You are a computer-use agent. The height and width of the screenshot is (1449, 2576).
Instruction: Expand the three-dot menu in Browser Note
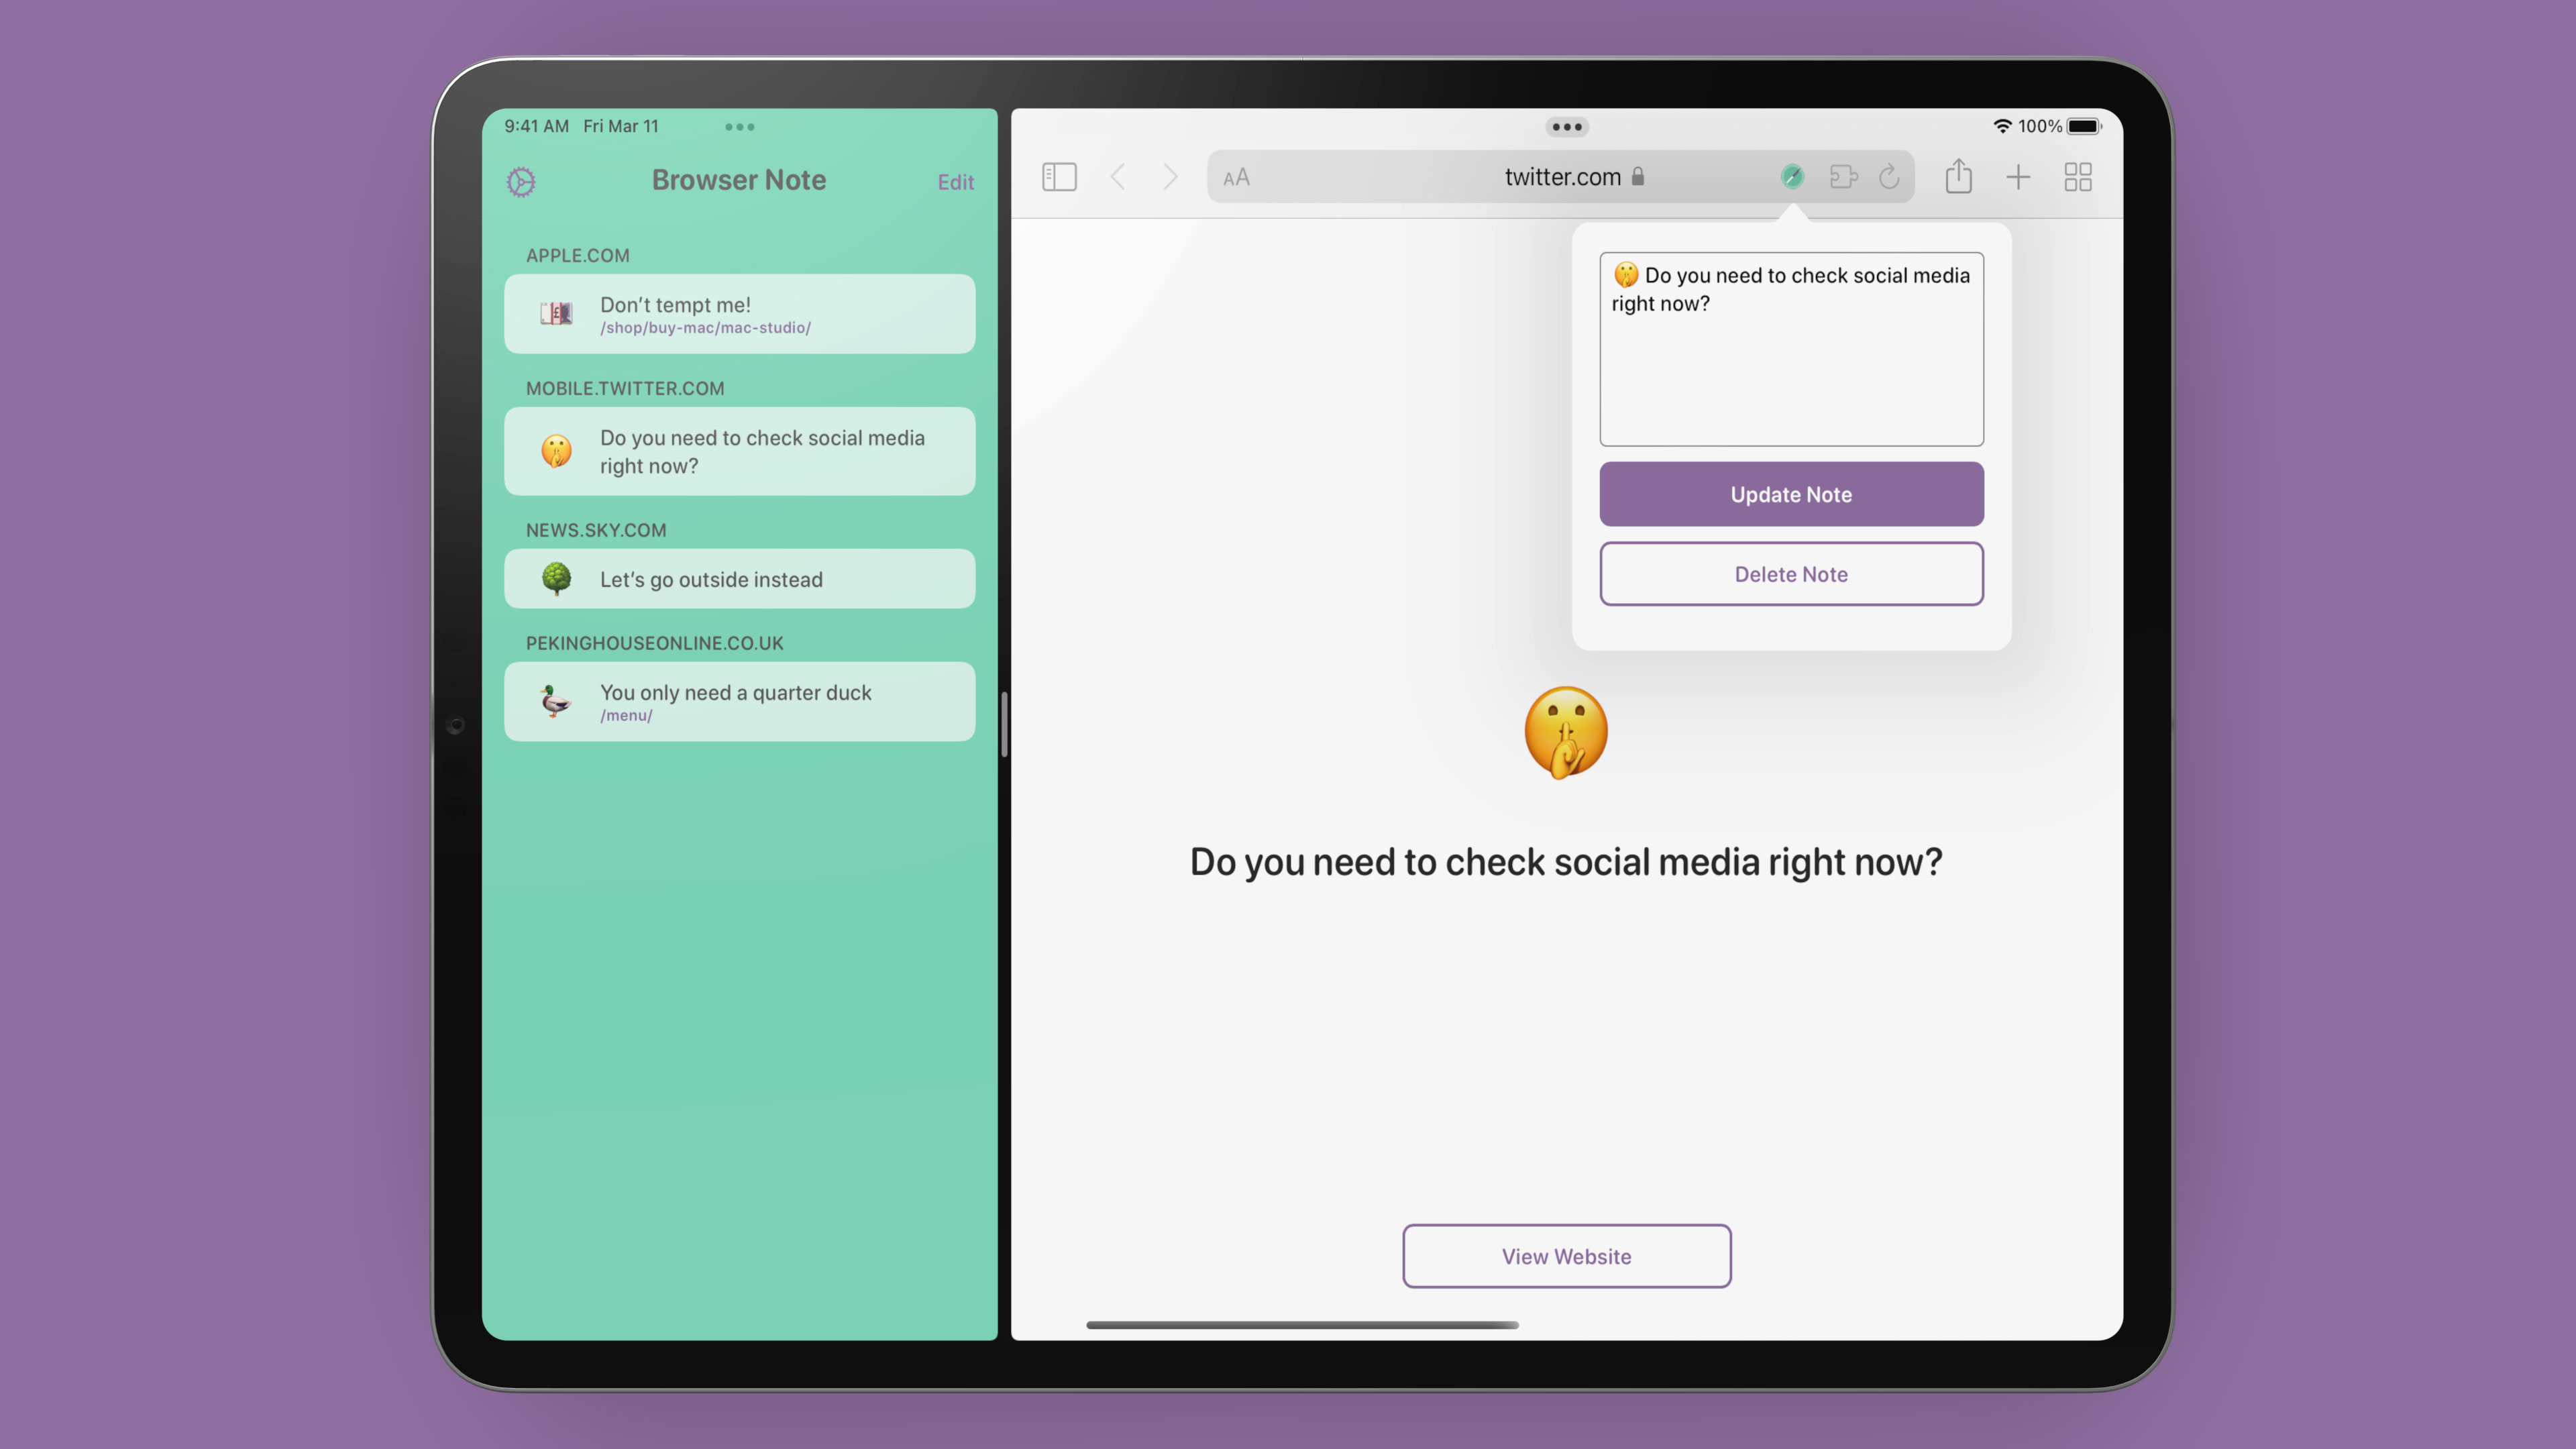point(739,125)
